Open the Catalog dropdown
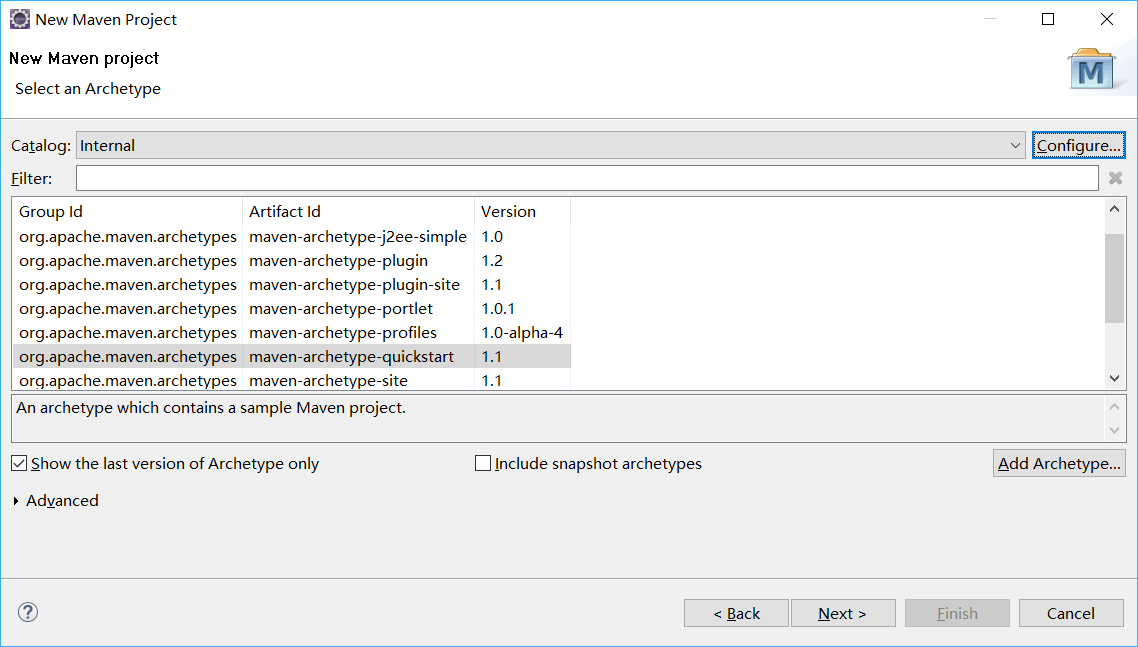This screenshot has width=1138, height=647. [x=550, y=145]
